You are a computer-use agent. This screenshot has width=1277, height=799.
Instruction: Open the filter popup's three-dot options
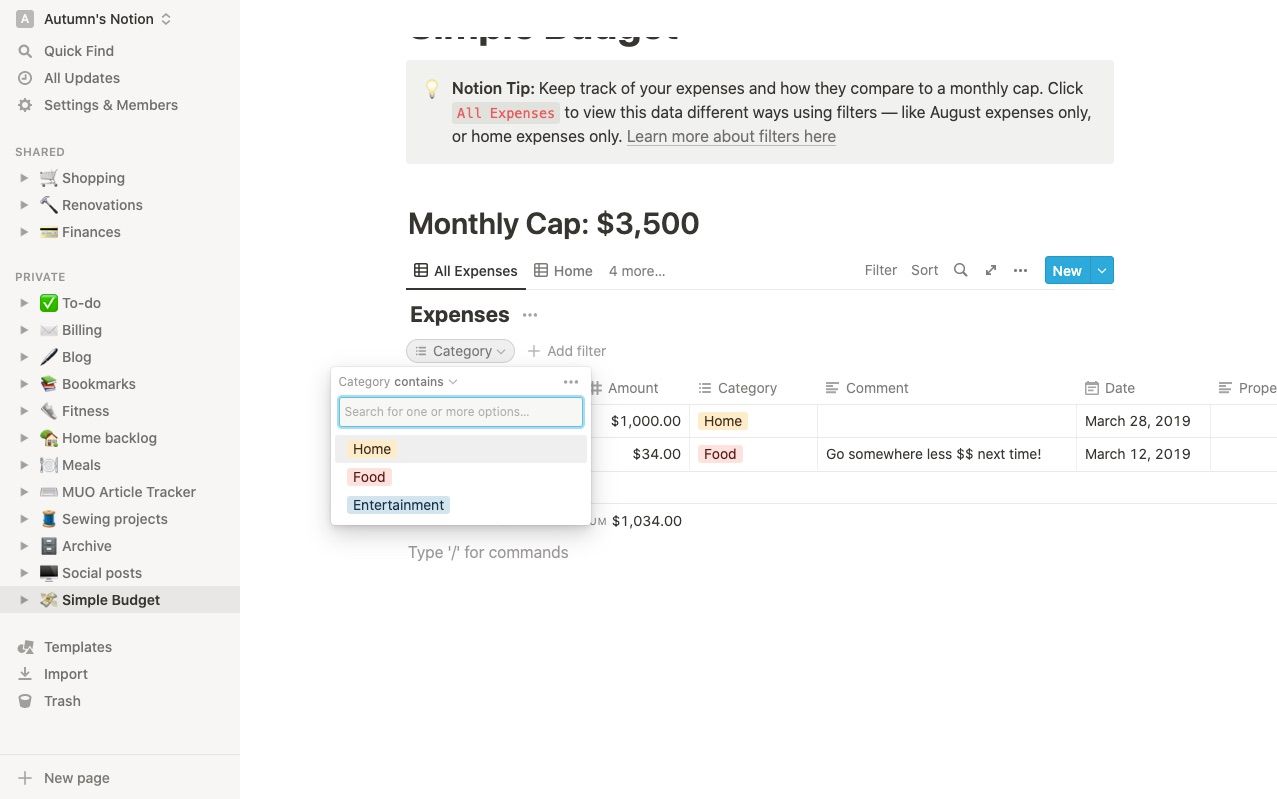[x=571, y=382]
